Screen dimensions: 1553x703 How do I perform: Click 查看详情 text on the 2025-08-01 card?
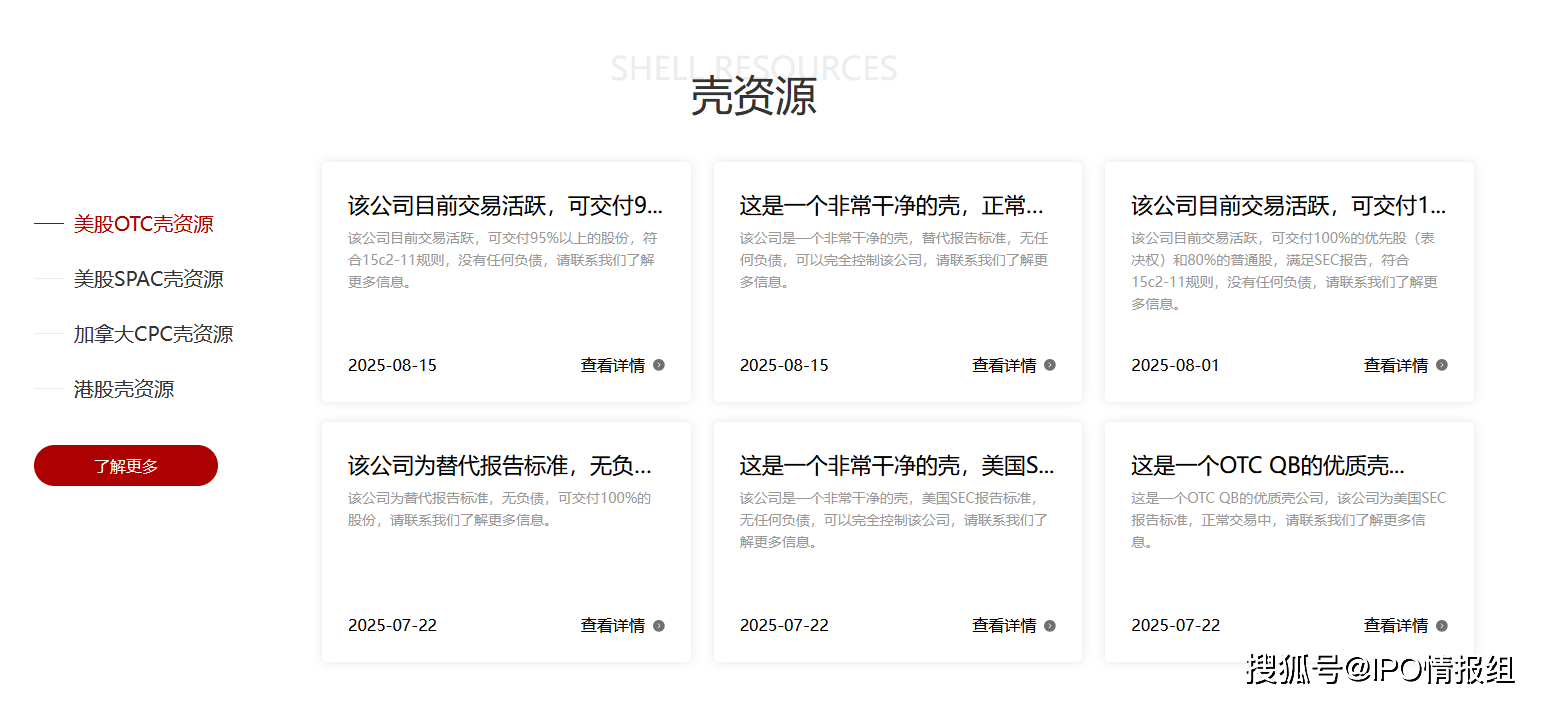tap(1395, 365)
